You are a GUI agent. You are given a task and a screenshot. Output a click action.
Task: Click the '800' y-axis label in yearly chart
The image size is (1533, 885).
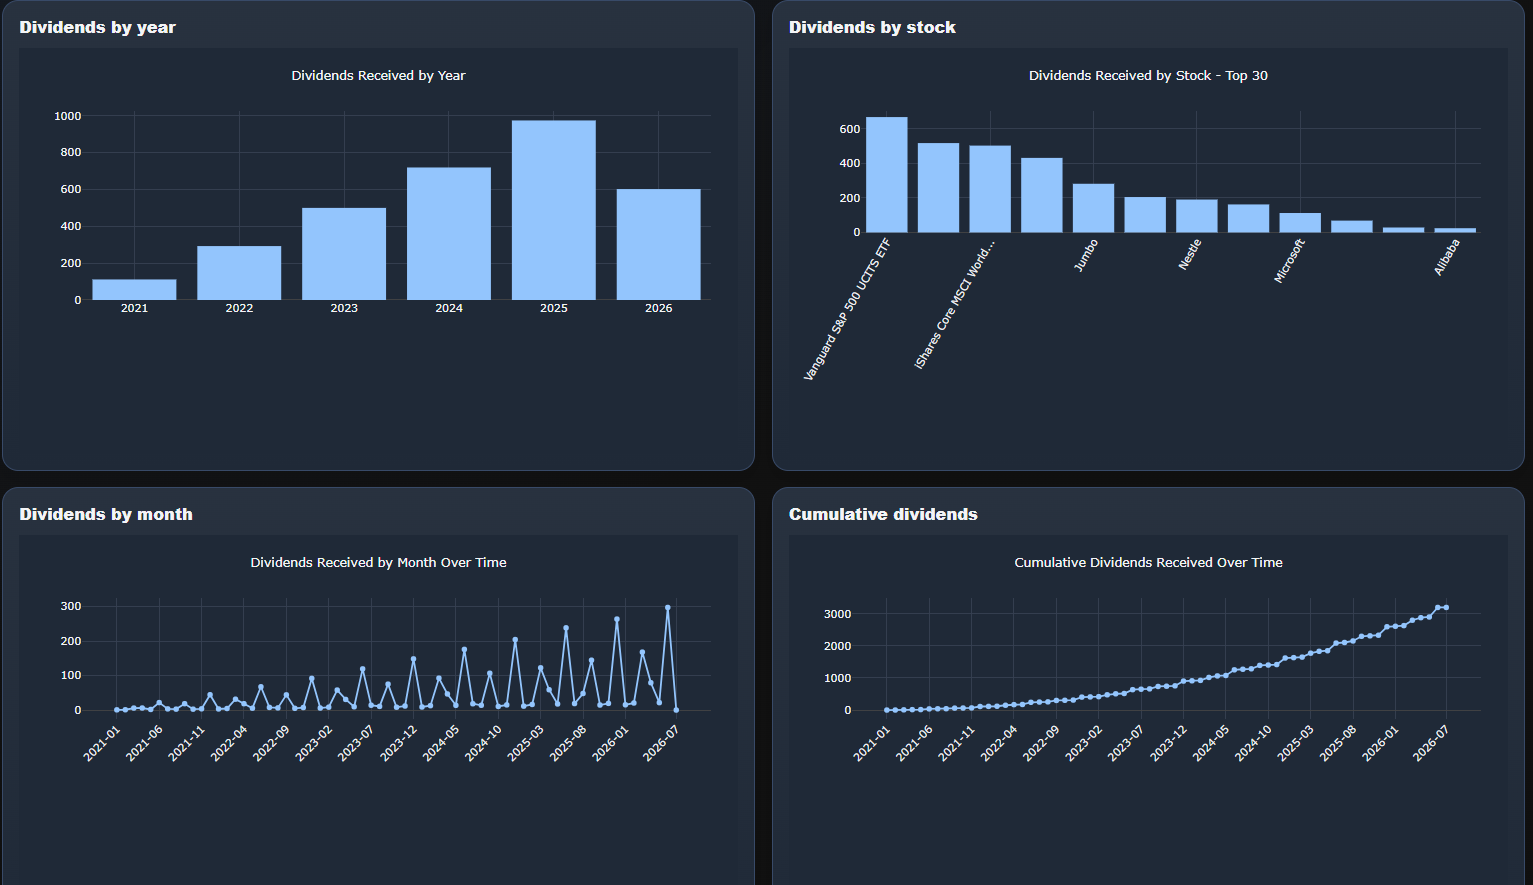(71, 152)
